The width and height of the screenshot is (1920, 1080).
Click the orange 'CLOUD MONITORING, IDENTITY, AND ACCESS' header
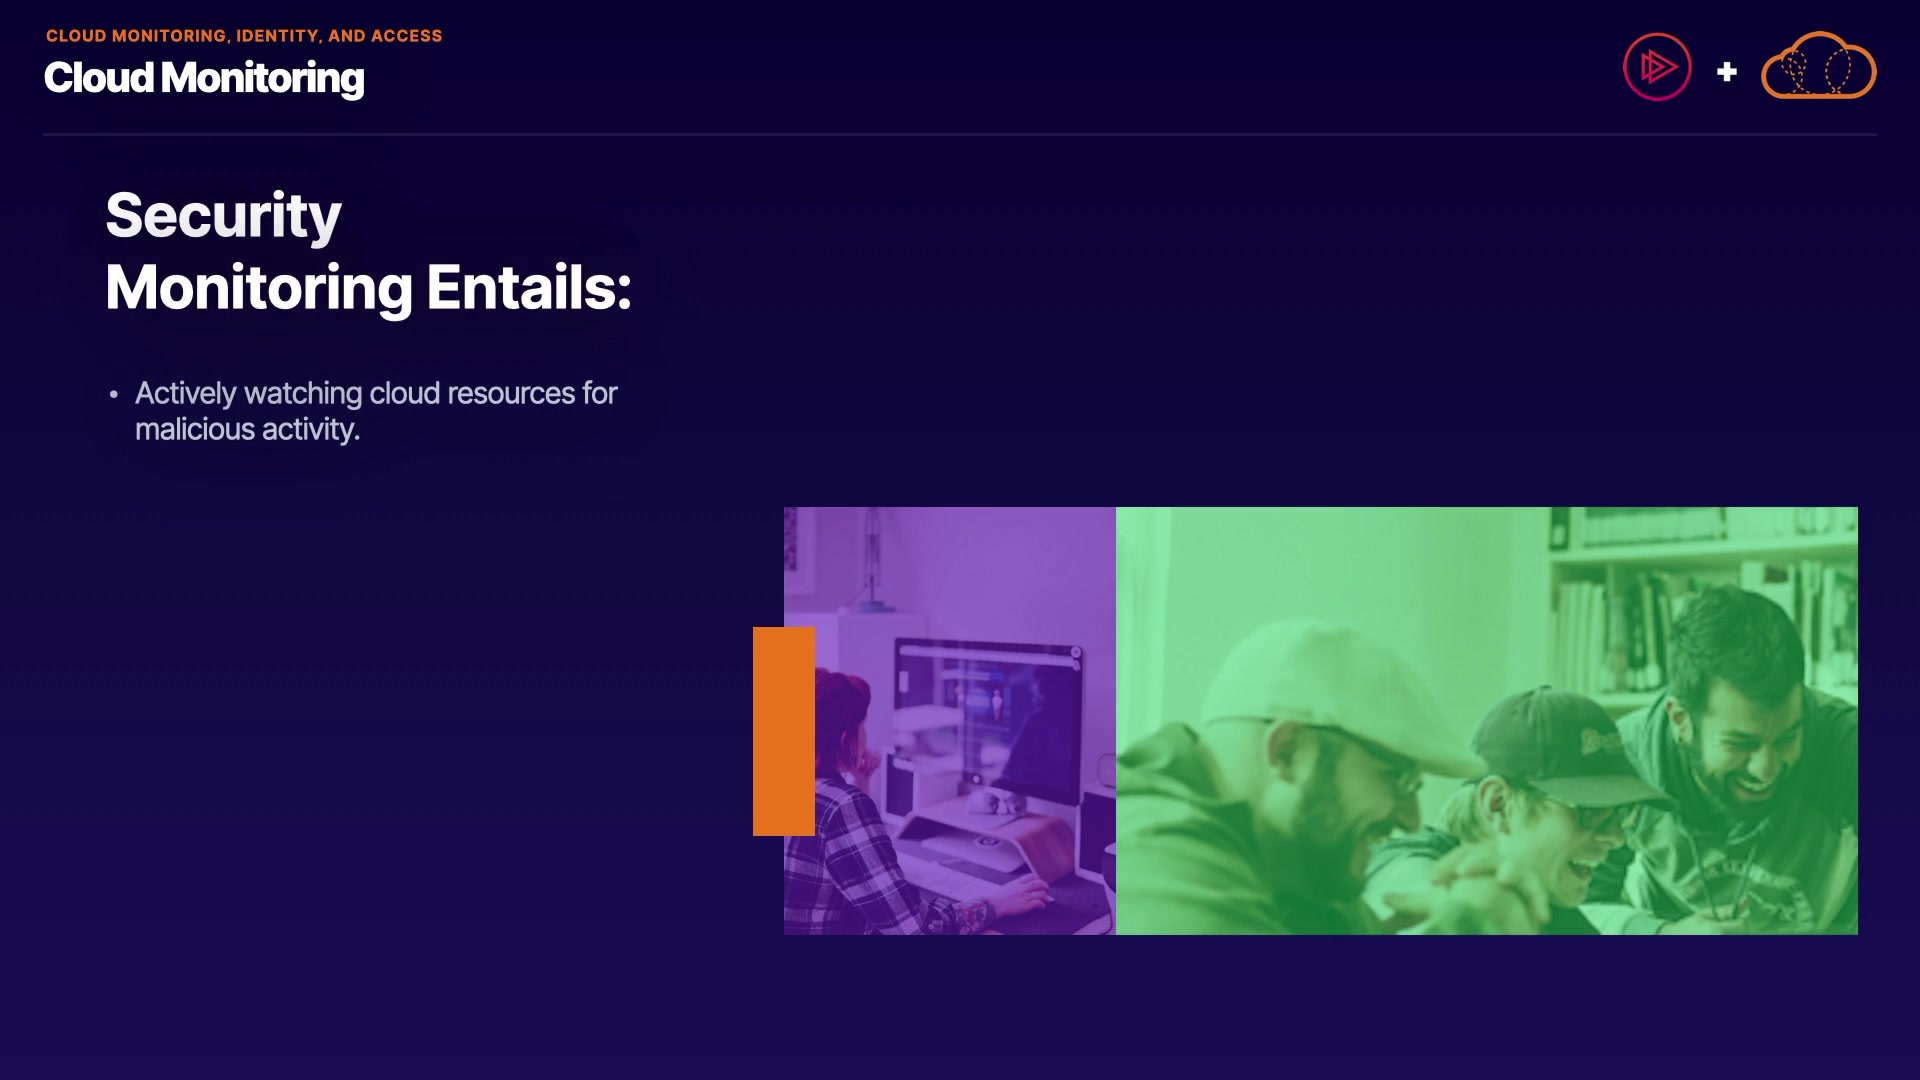[244, 36]
